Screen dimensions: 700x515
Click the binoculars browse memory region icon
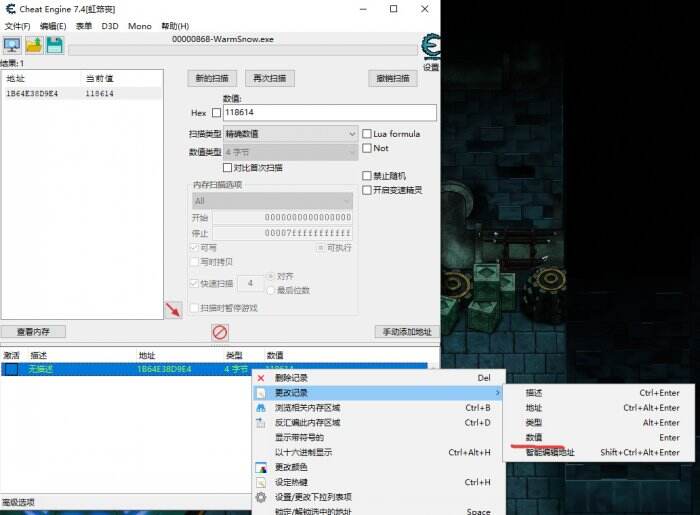(261, 408)
